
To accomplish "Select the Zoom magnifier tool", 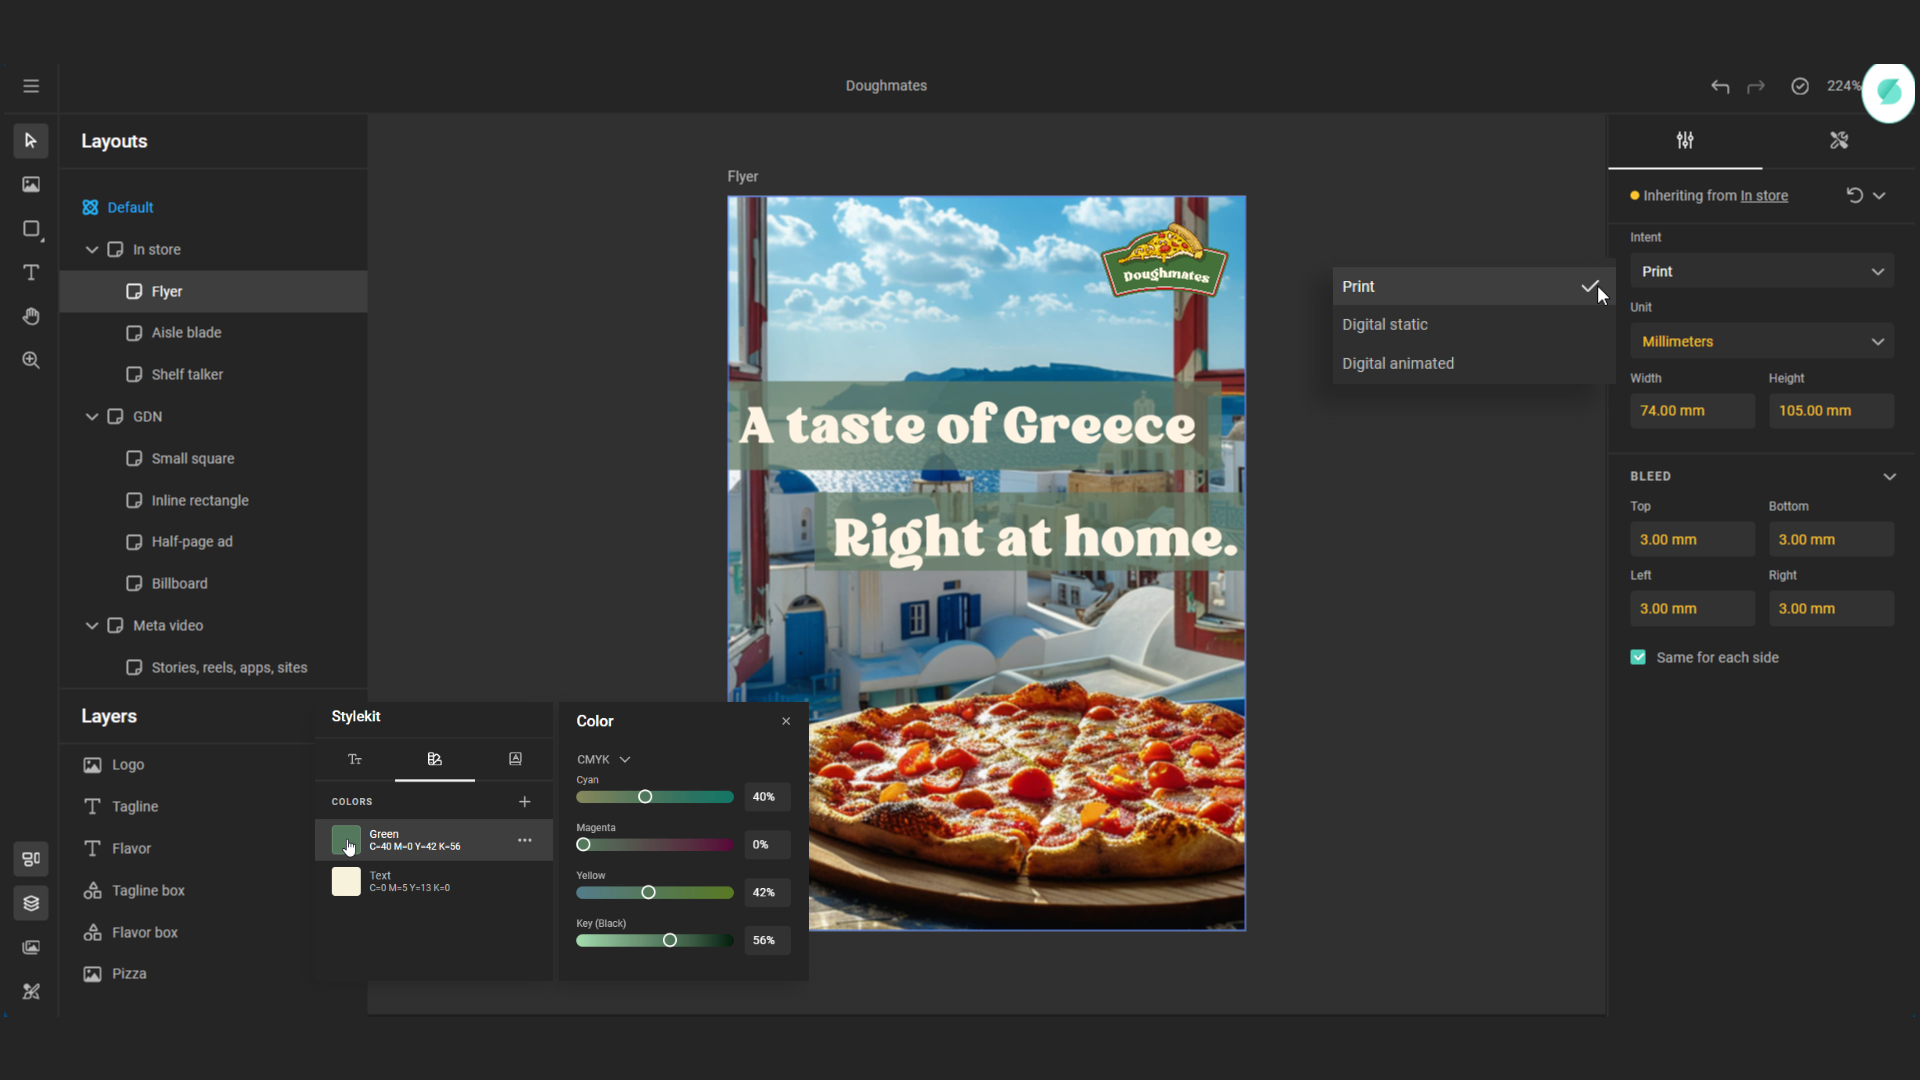I will click(31, 360).
